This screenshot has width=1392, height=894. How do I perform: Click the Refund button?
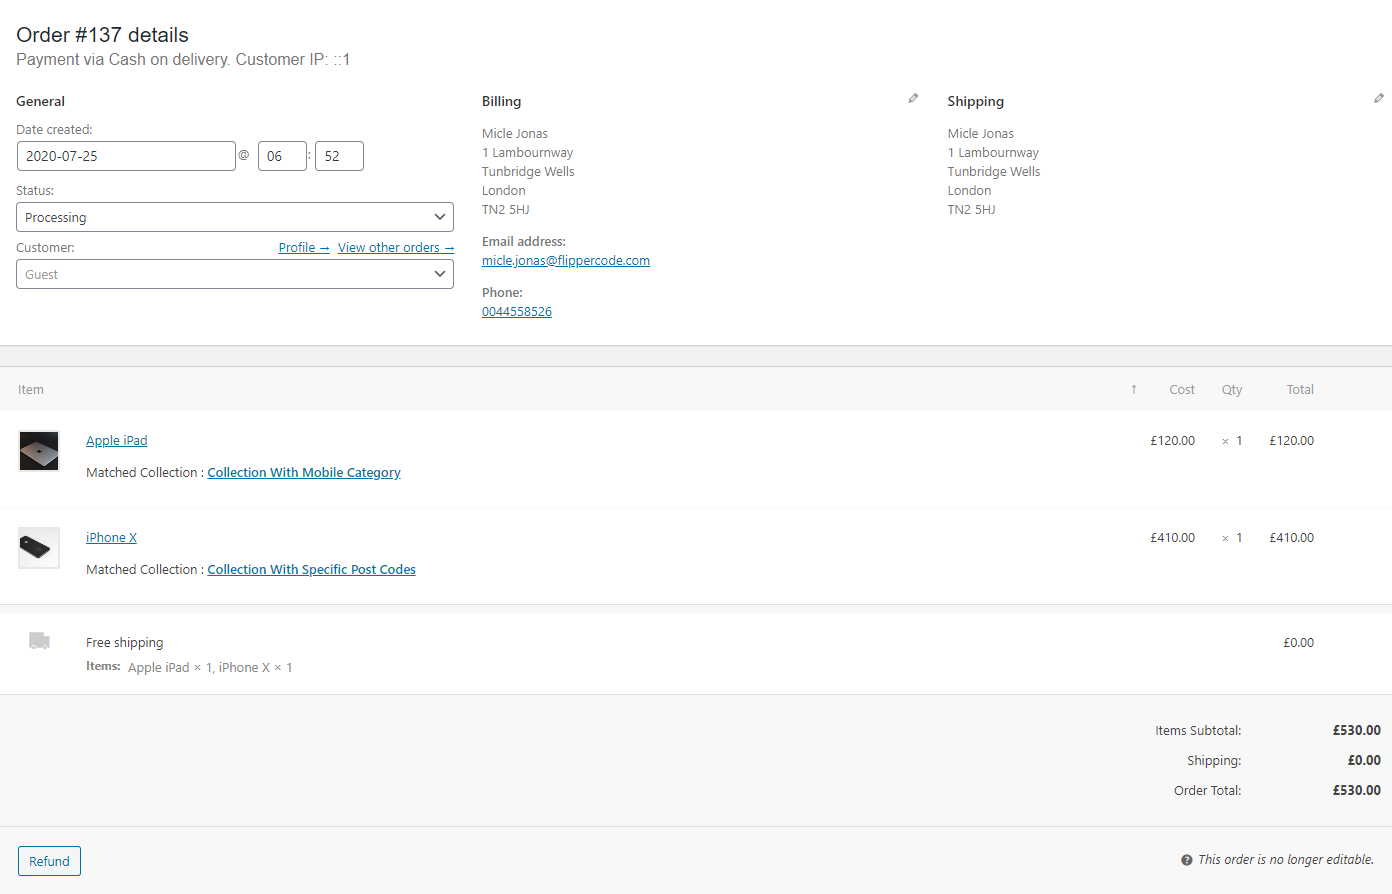(x=49, y=861)
